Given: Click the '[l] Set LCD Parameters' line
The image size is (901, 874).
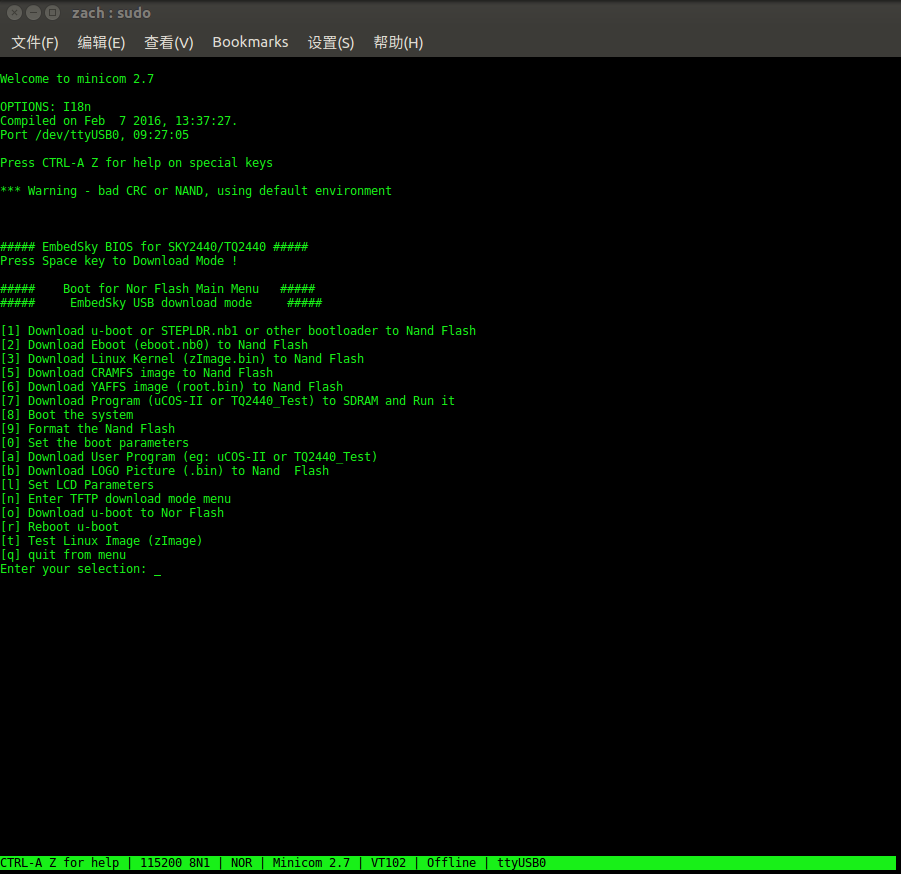Looking at the screenshot, I should click(x=77, y=485).
